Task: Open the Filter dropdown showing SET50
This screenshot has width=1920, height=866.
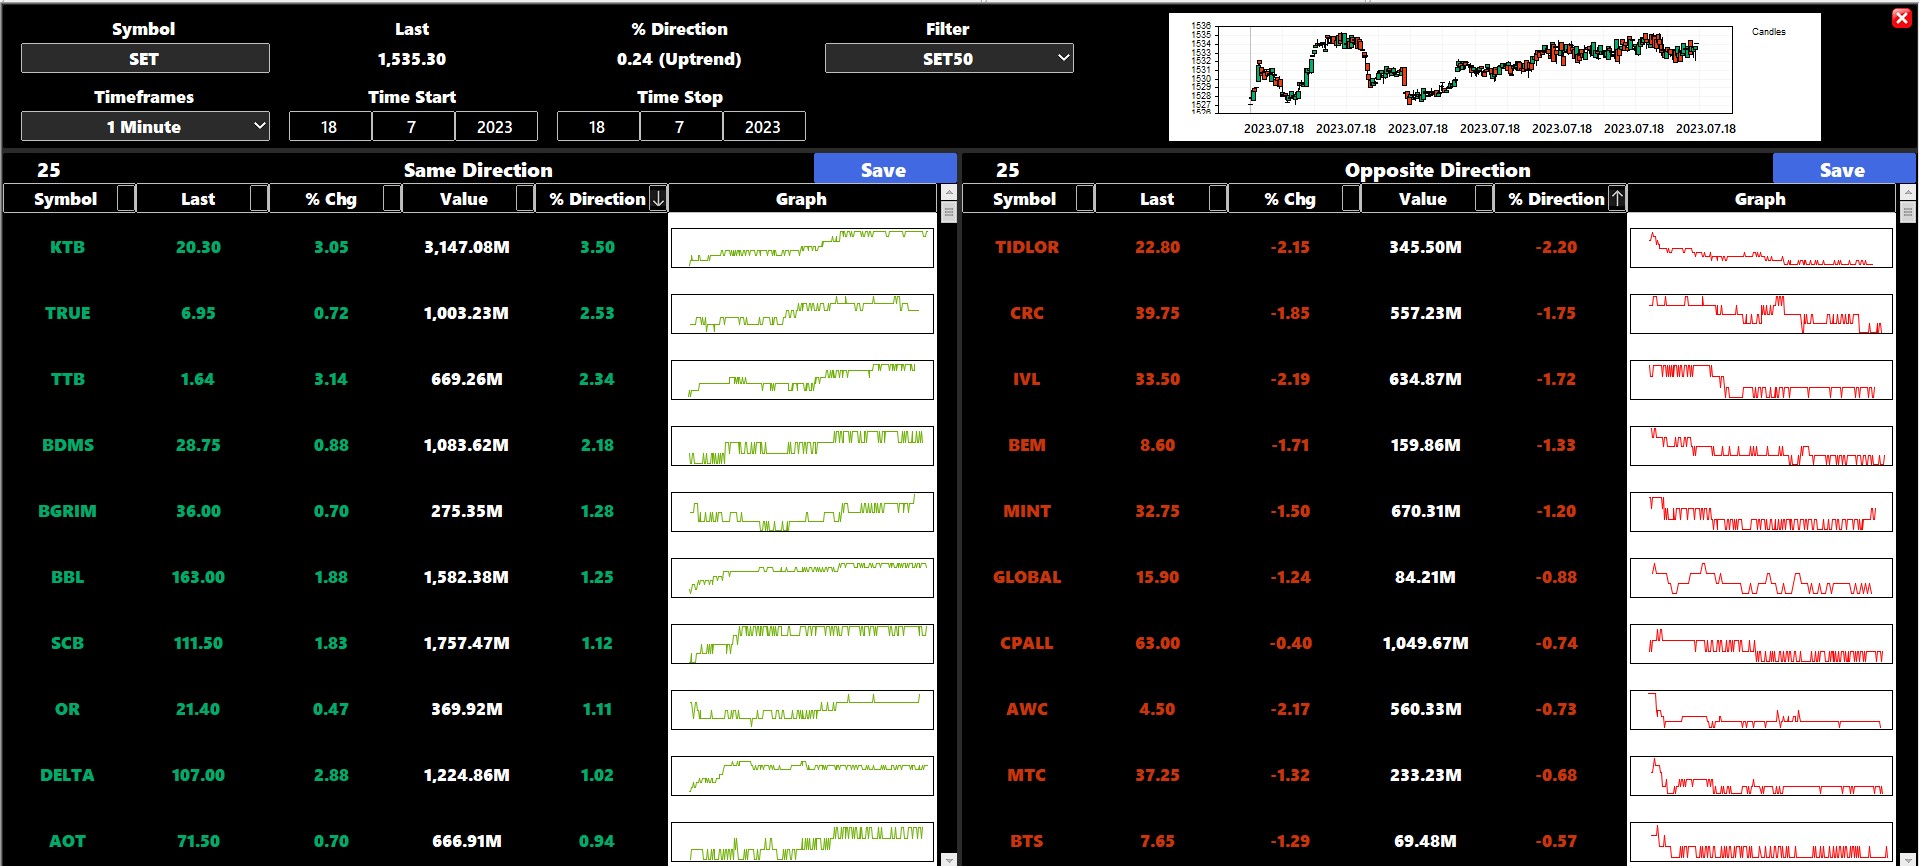Action: pos(949,59)
